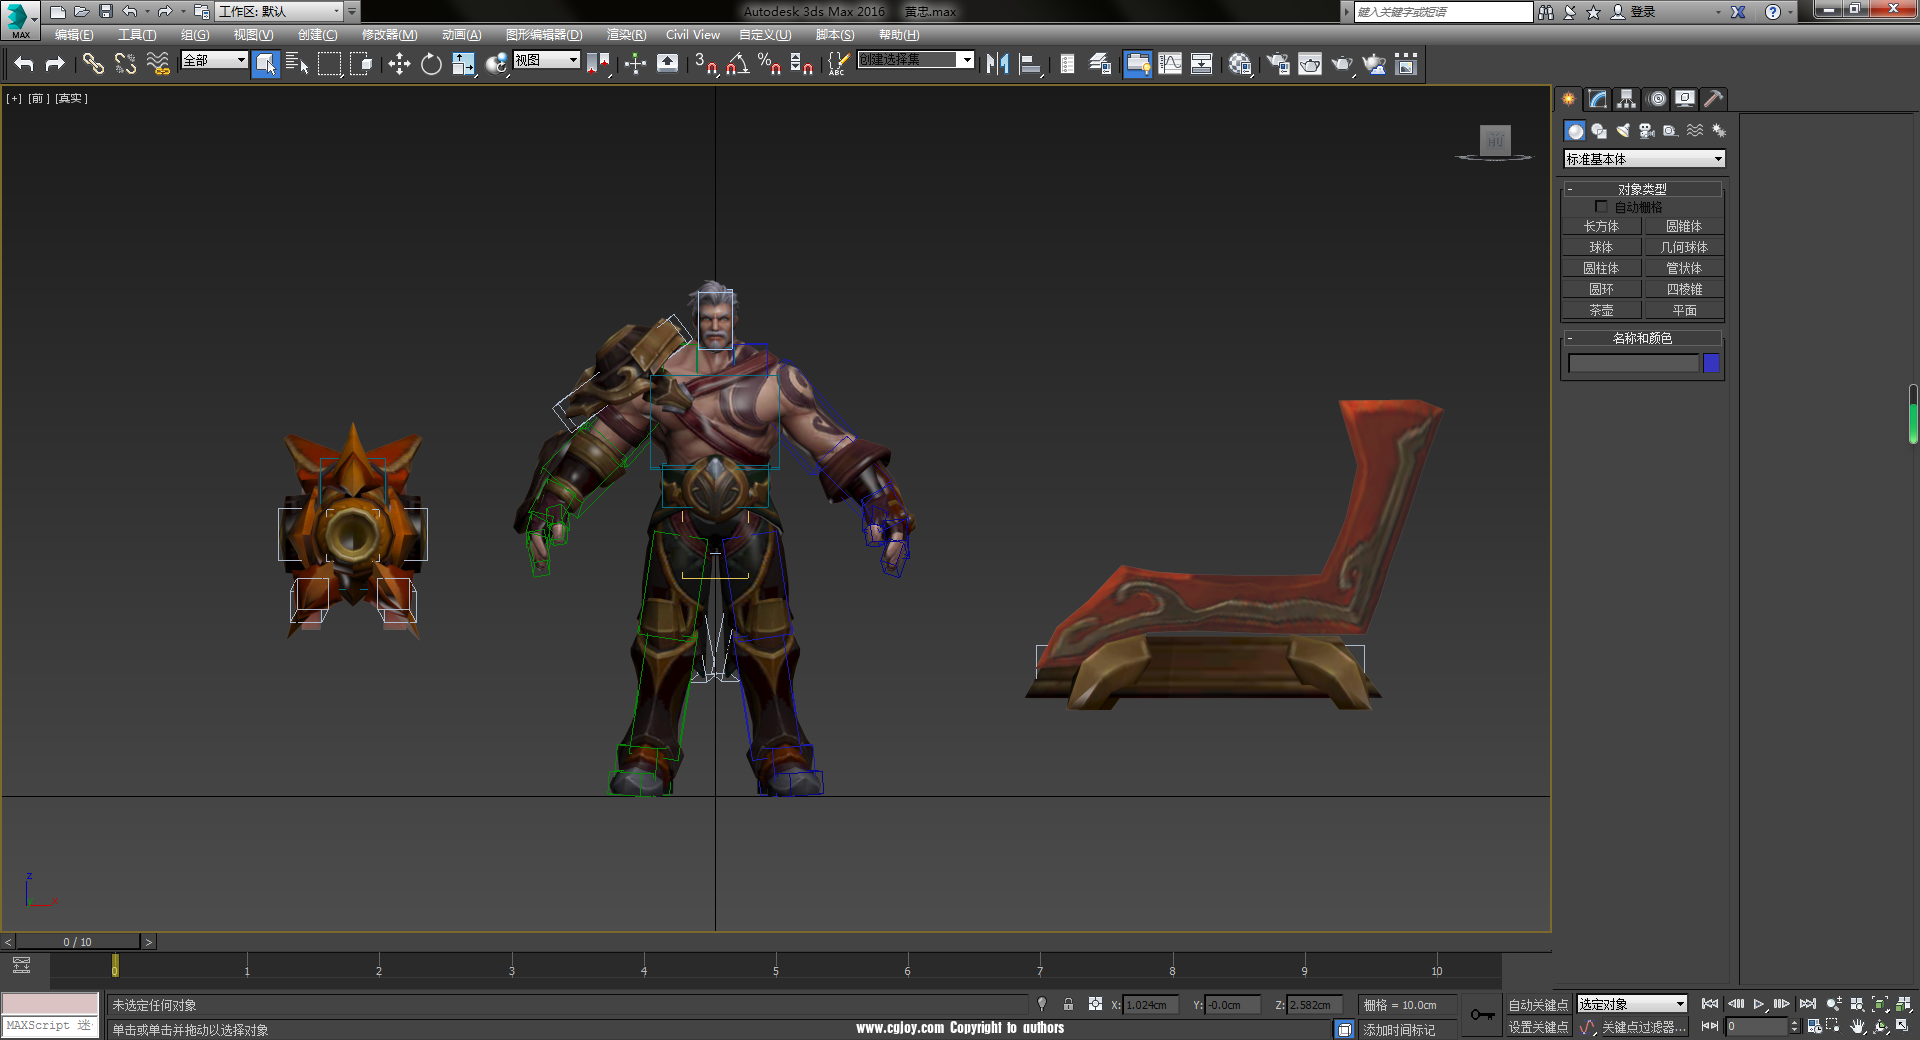Switch to the Hierarchy panel tab
1920x1040 pixels.
1627,98
